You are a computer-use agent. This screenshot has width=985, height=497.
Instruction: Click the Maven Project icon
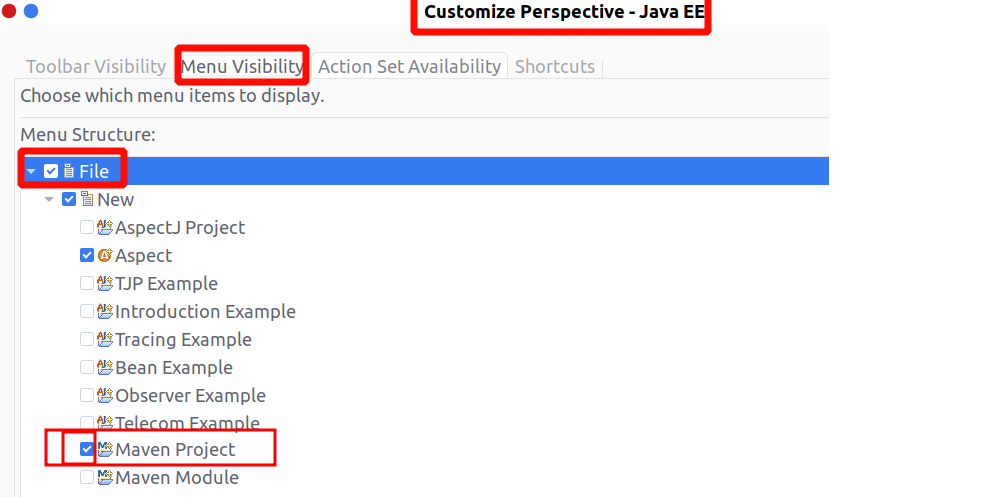pyautogui.click(x=105, y=450)
